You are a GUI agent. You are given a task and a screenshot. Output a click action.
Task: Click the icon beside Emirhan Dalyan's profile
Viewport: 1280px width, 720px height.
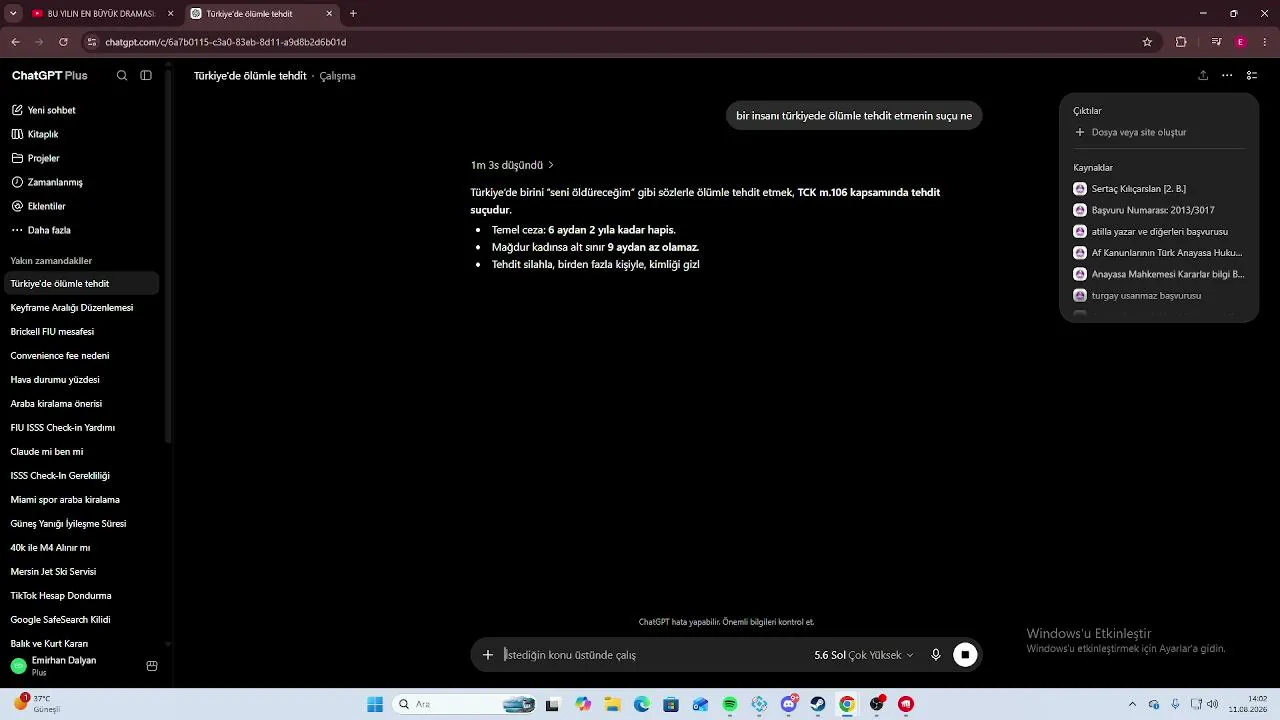click(152, 666)
